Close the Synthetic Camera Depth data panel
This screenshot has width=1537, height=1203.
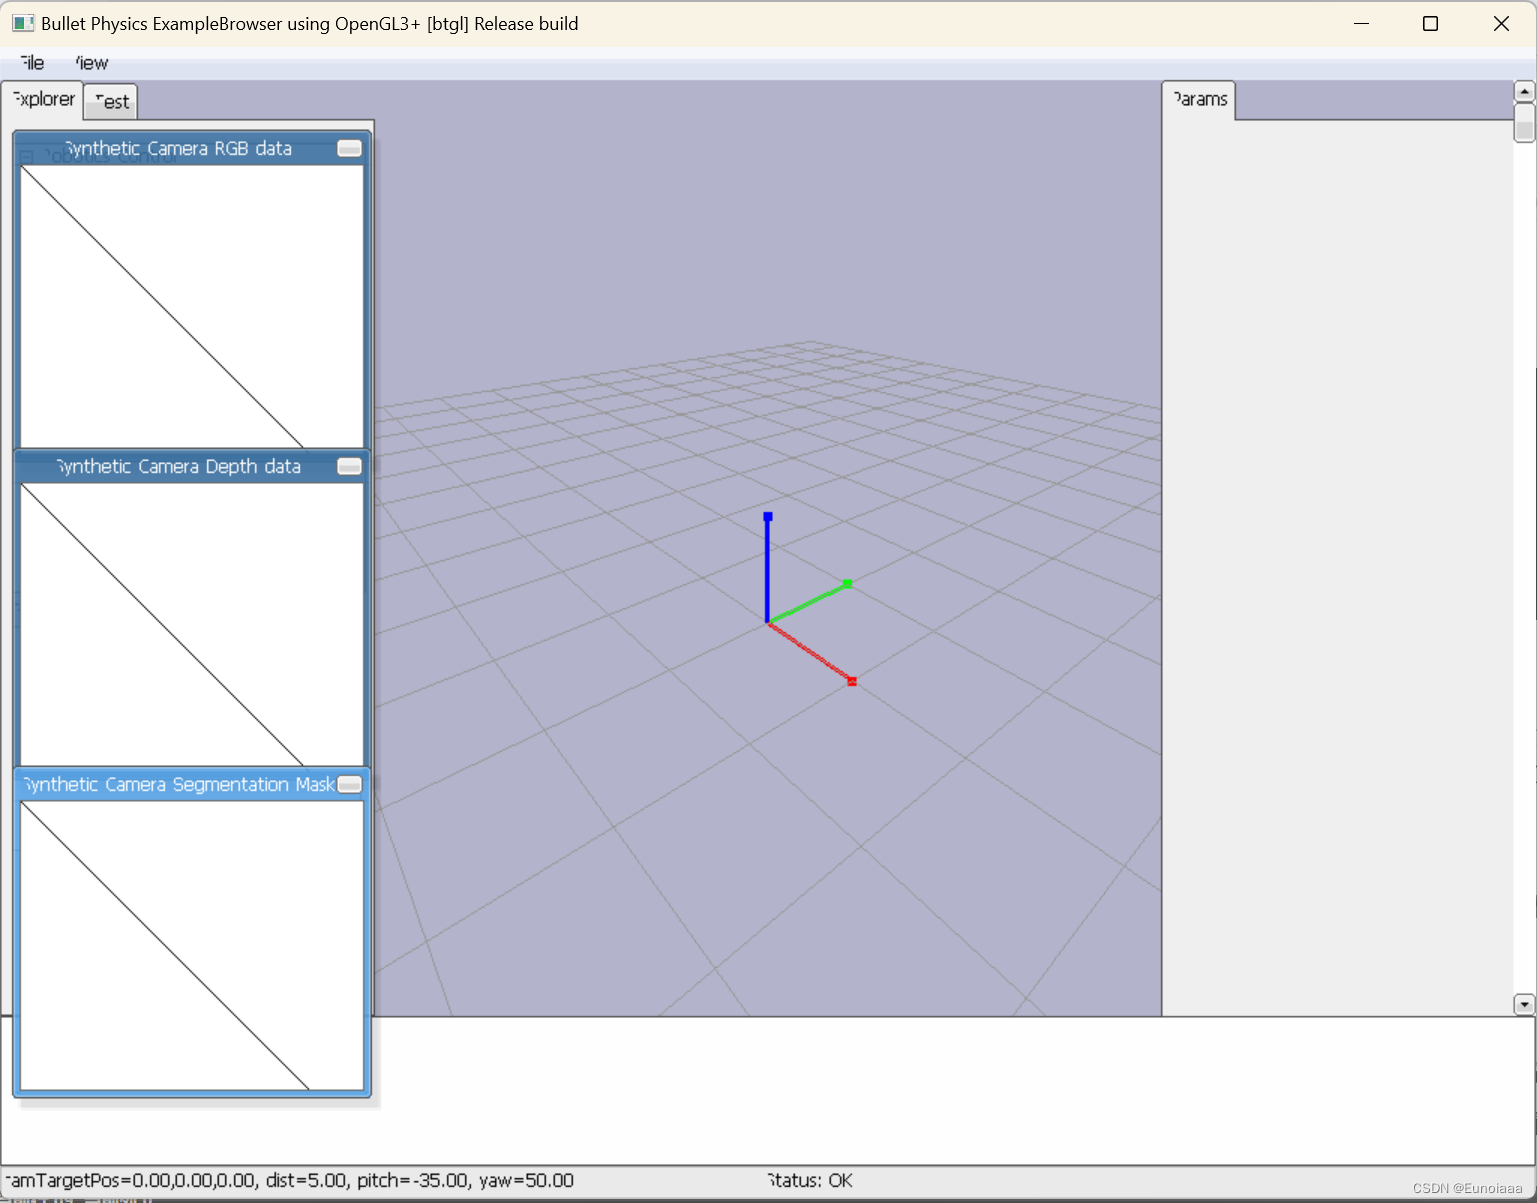click(350, 466)
